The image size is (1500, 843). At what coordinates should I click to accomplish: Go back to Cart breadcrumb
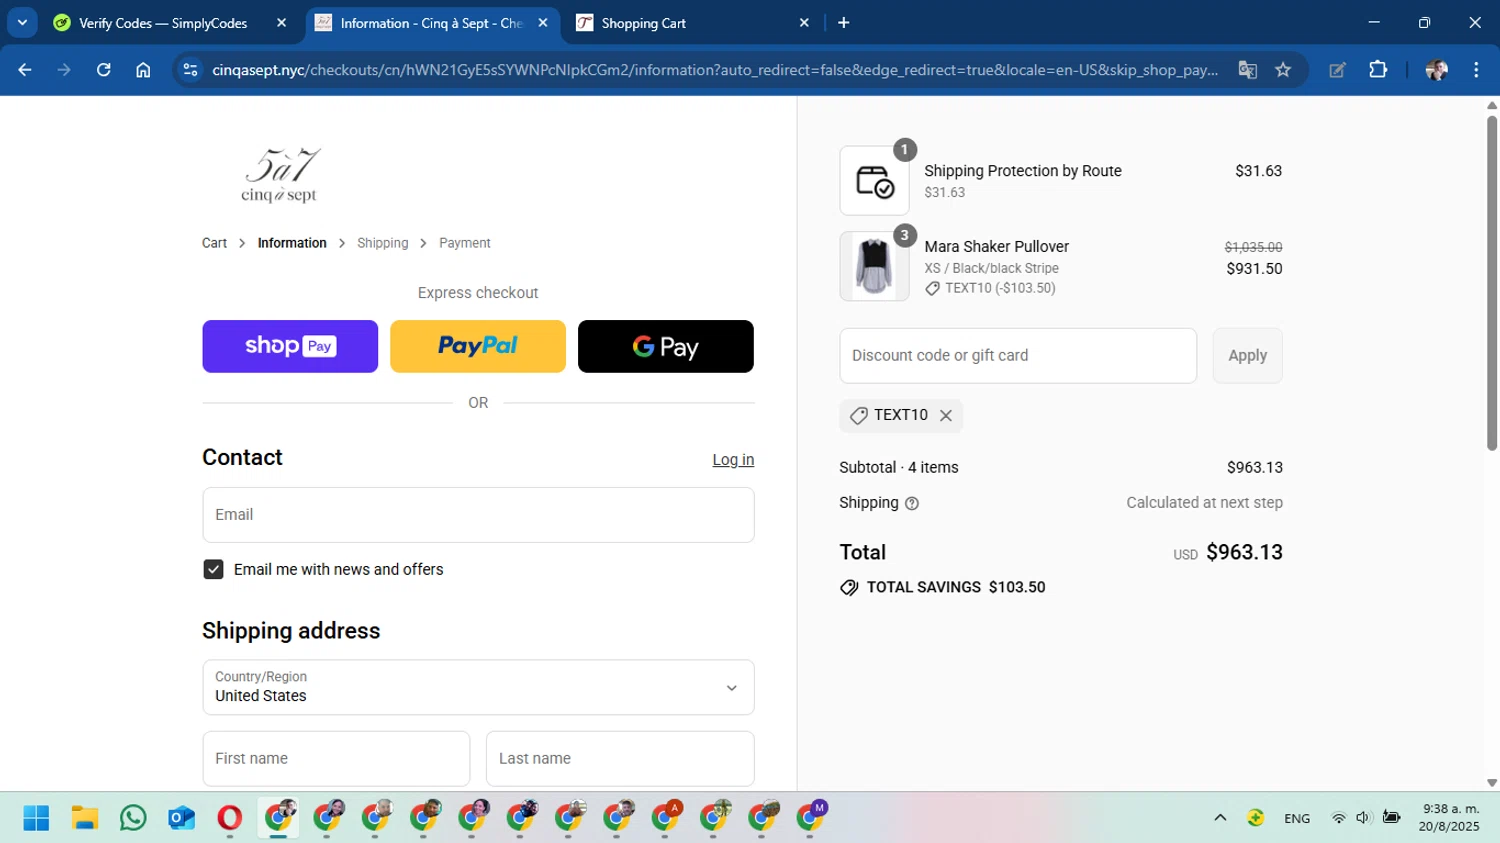pyautogui.click(x=214, y=243)
